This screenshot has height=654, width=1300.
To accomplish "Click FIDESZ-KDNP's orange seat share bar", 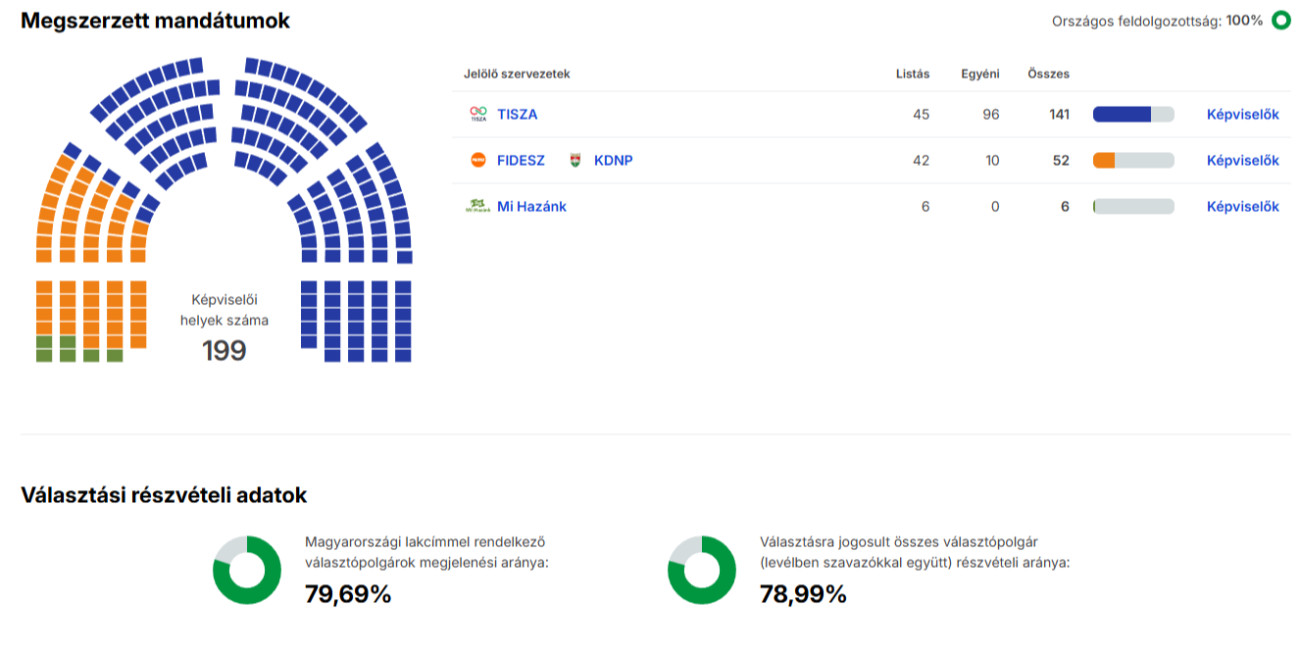I will tap(1104, 160).
